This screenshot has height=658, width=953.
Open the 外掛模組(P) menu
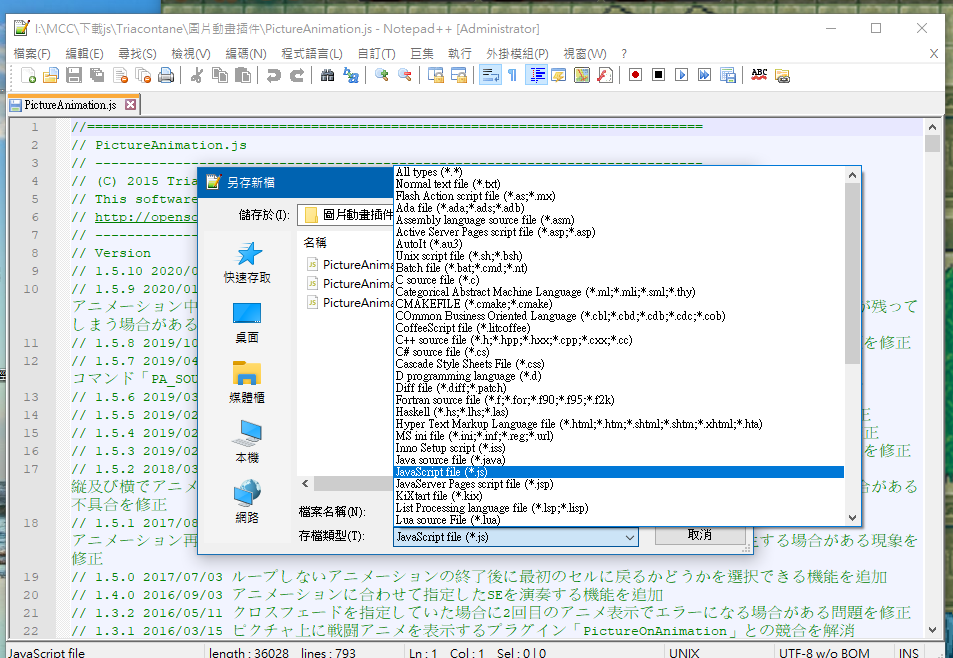tap(517, 53)
